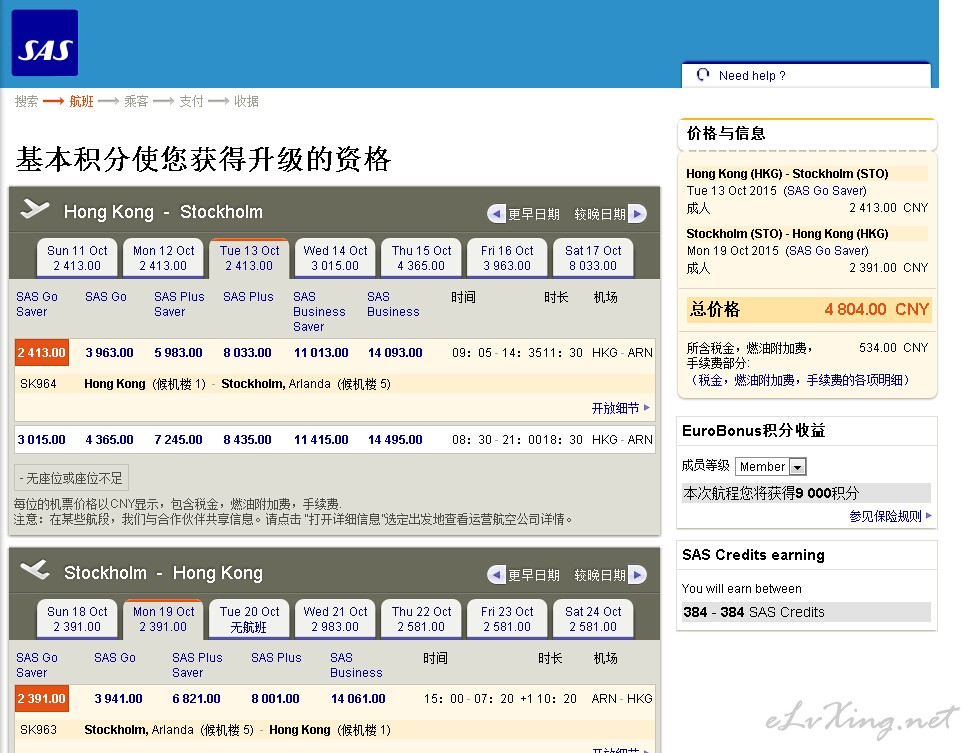Screen dimensions: 970x753
Task: Click the 航班 step in the breadcrumb
Action: pos(81,101)
